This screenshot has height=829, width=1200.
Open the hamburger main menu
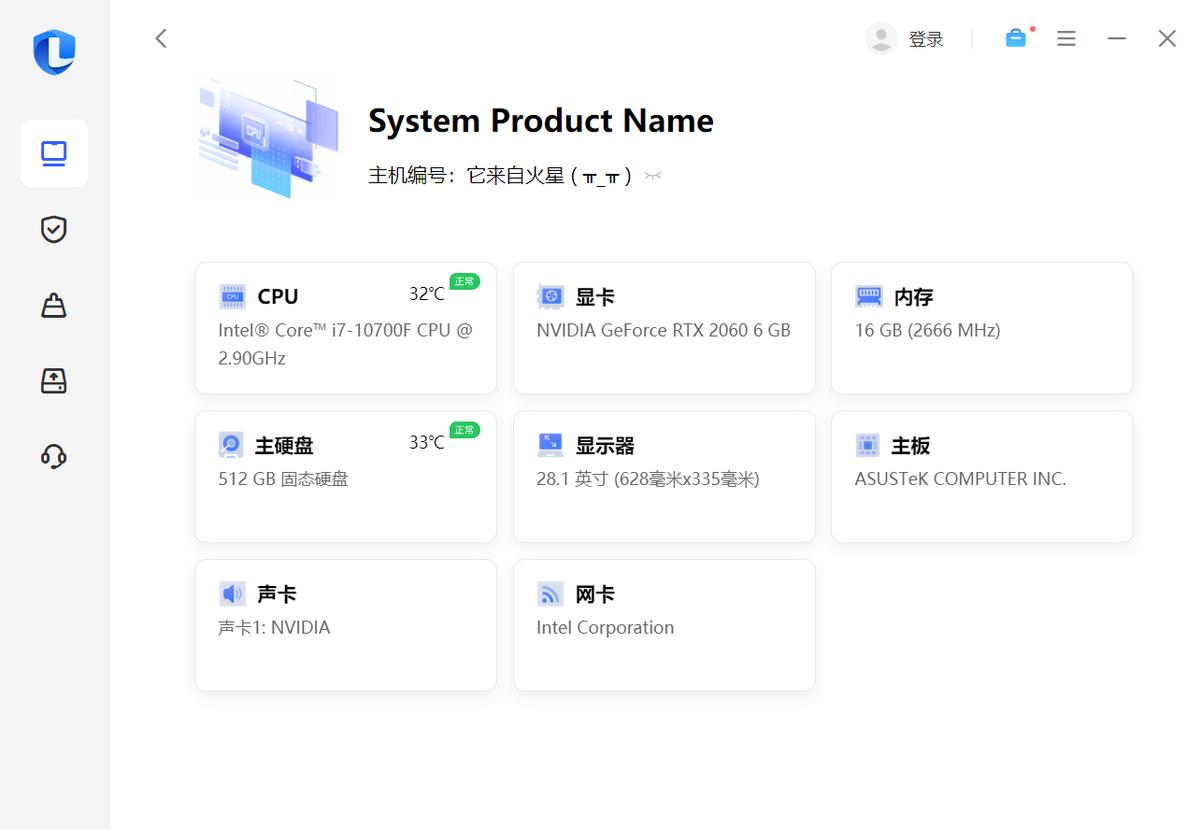(1066, 38)
